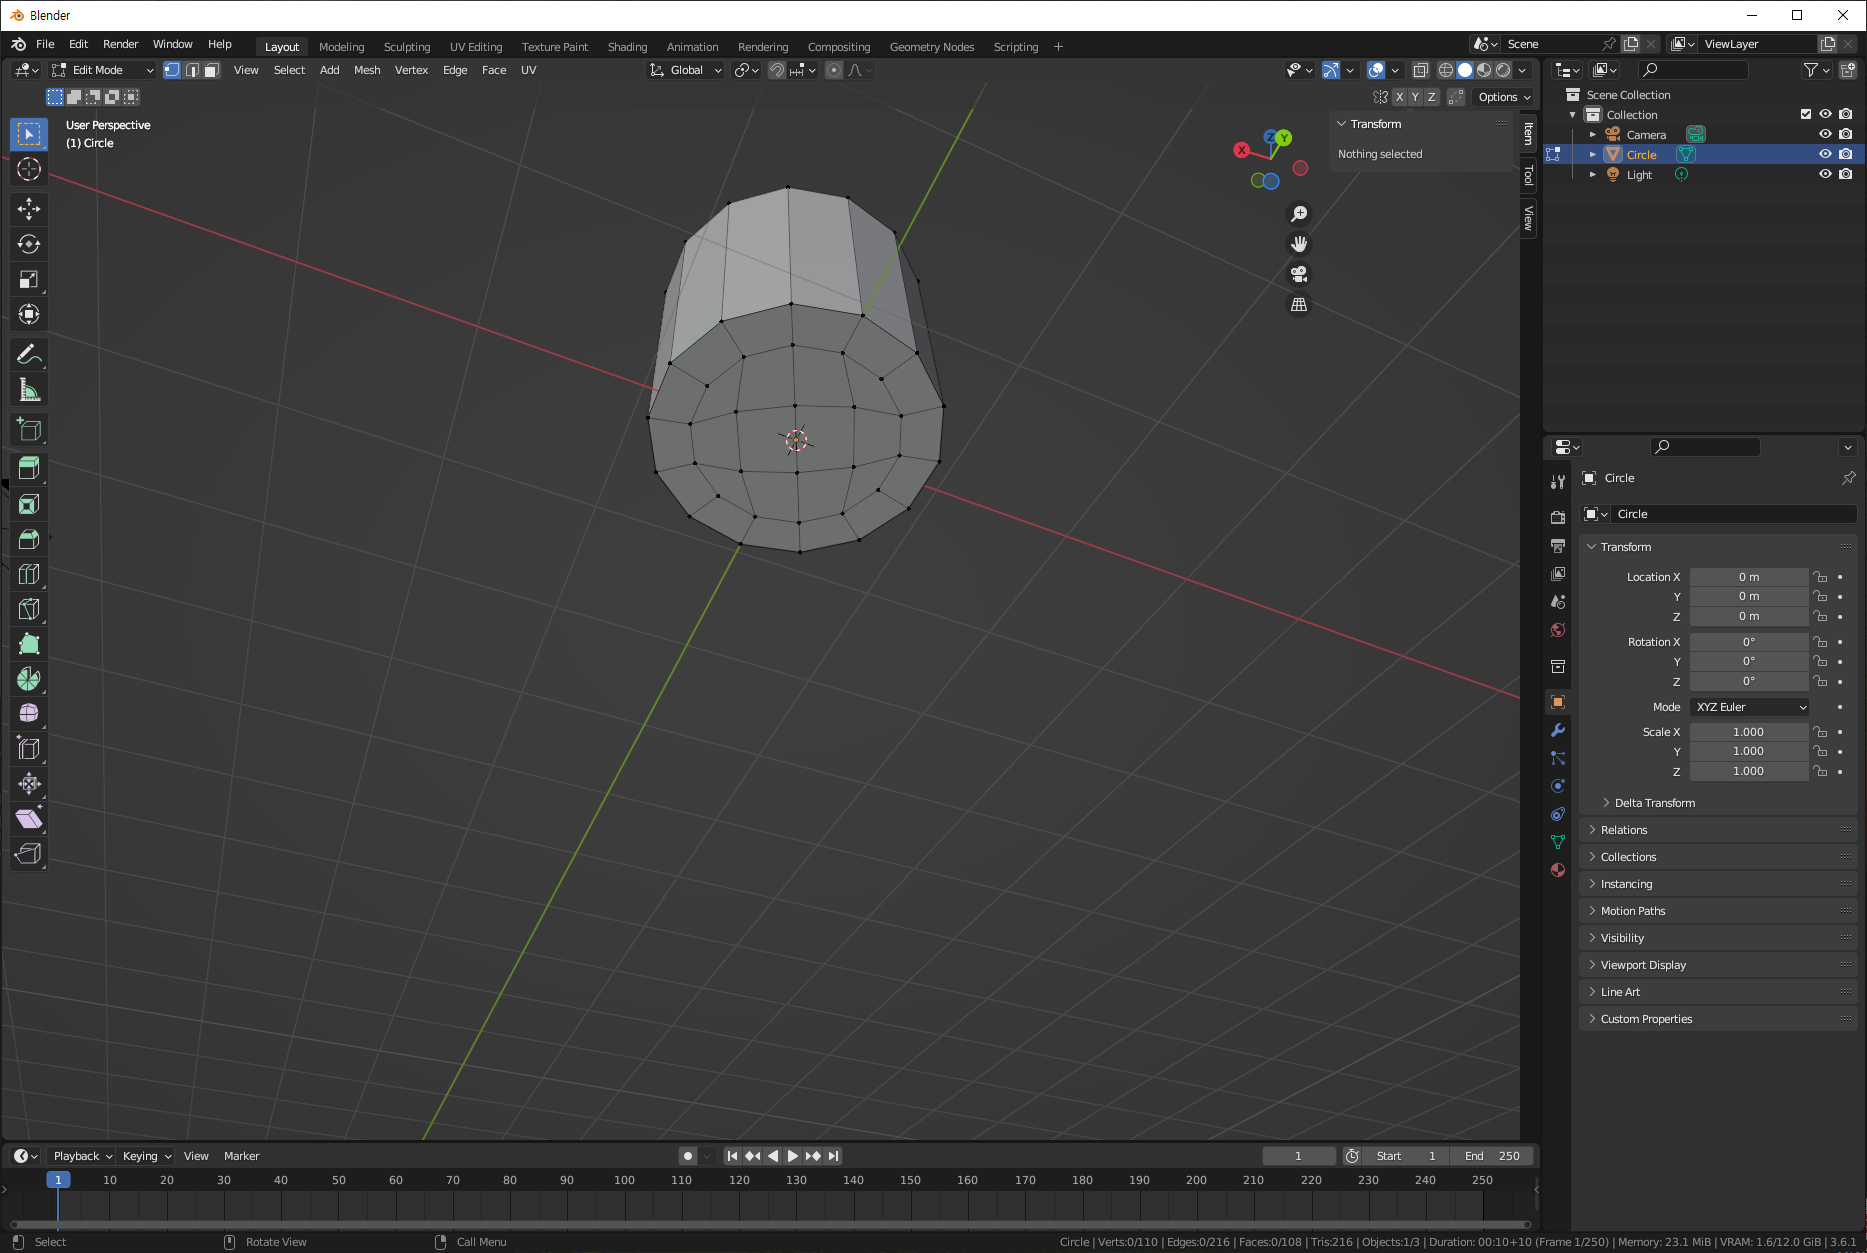
Task: Click the current frame field
Action: click(1298, 1156)
